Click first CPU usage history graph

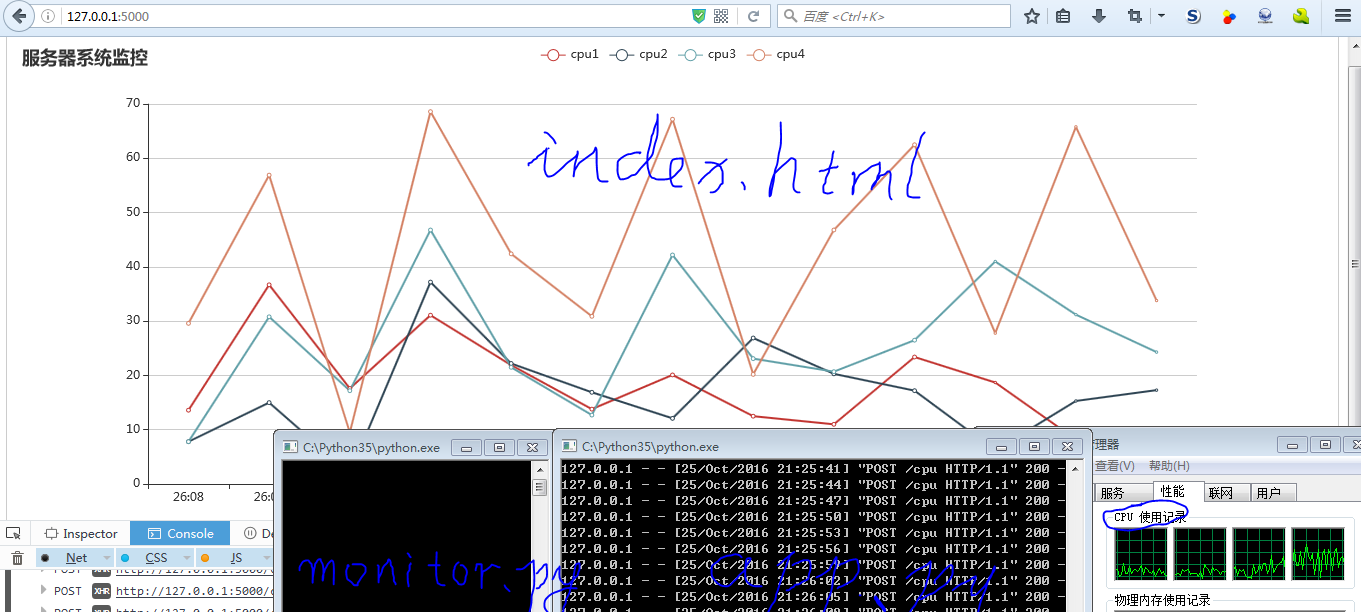[x=1141, y=554]
